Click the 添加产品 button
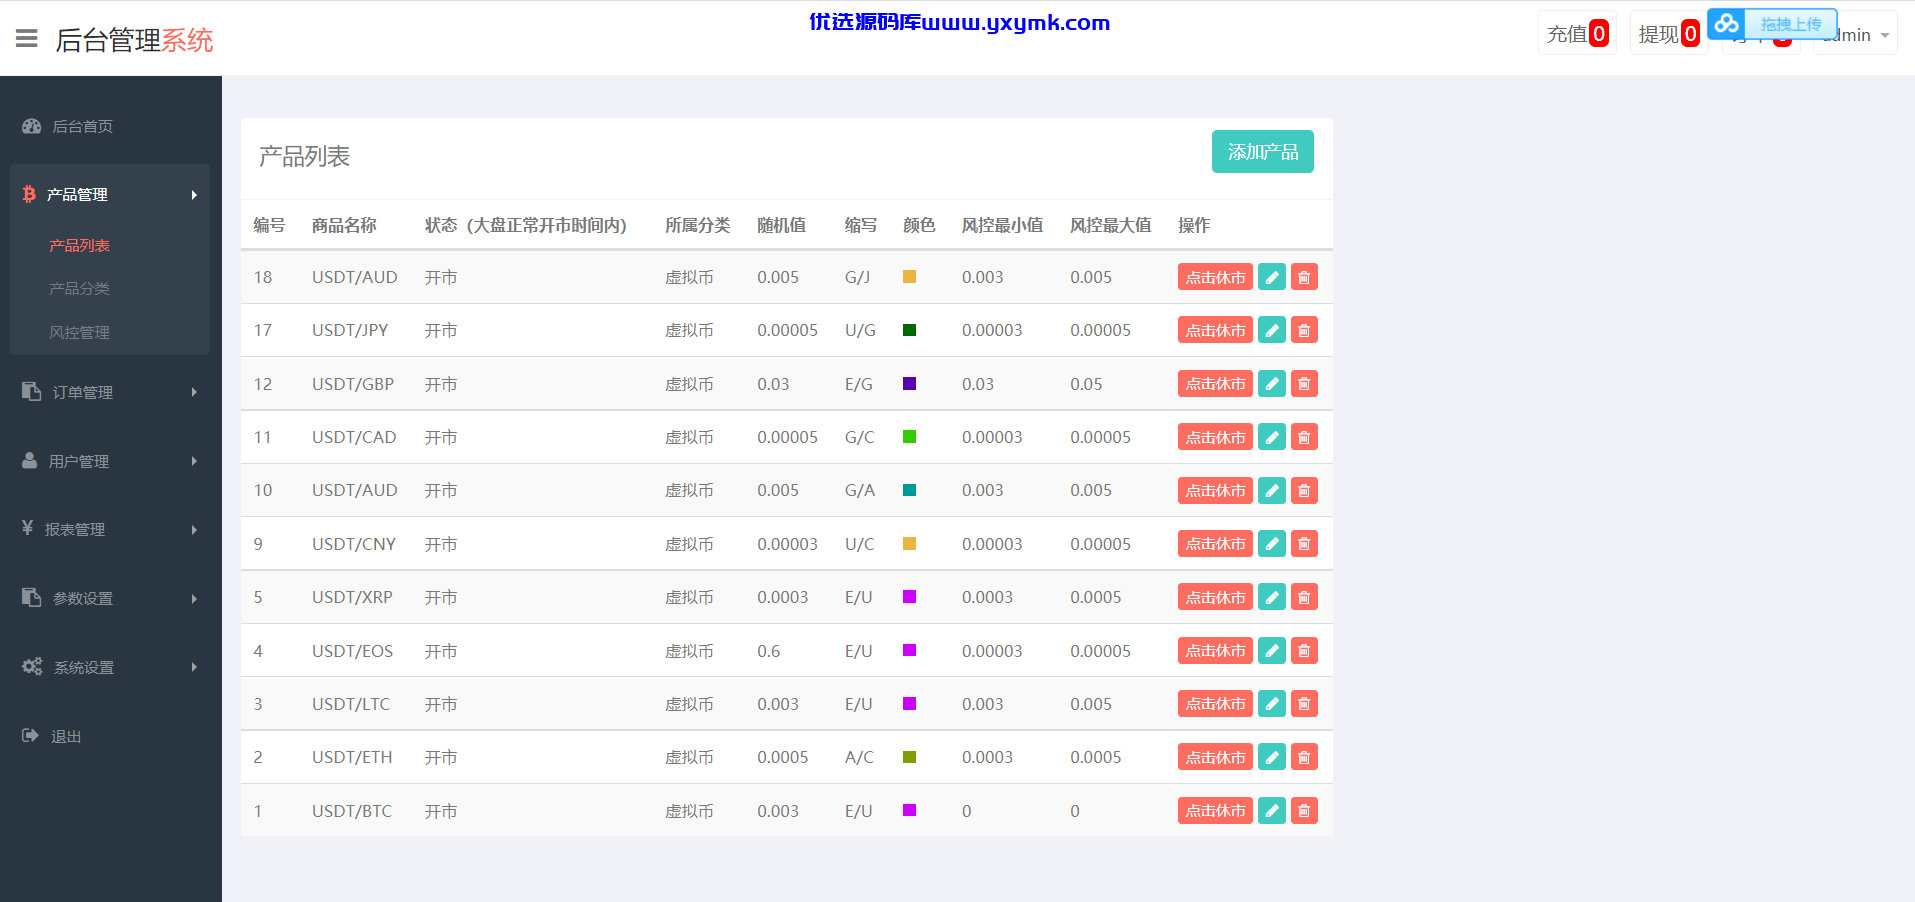Image resolution: width=1915 pixels, height=902 pixels. (x=1263, y=152)
